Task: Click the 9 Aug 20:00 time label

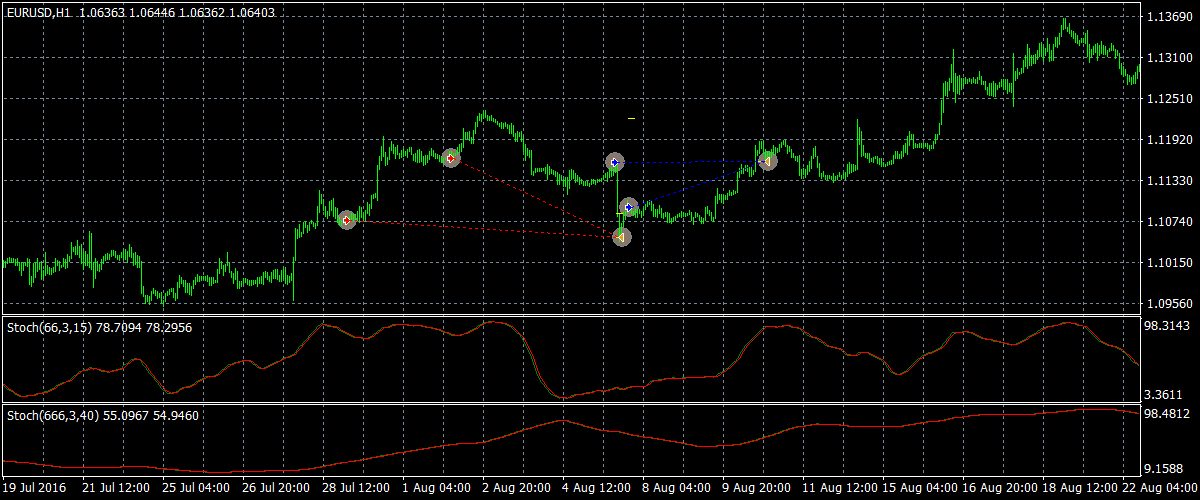Action: 756,489
